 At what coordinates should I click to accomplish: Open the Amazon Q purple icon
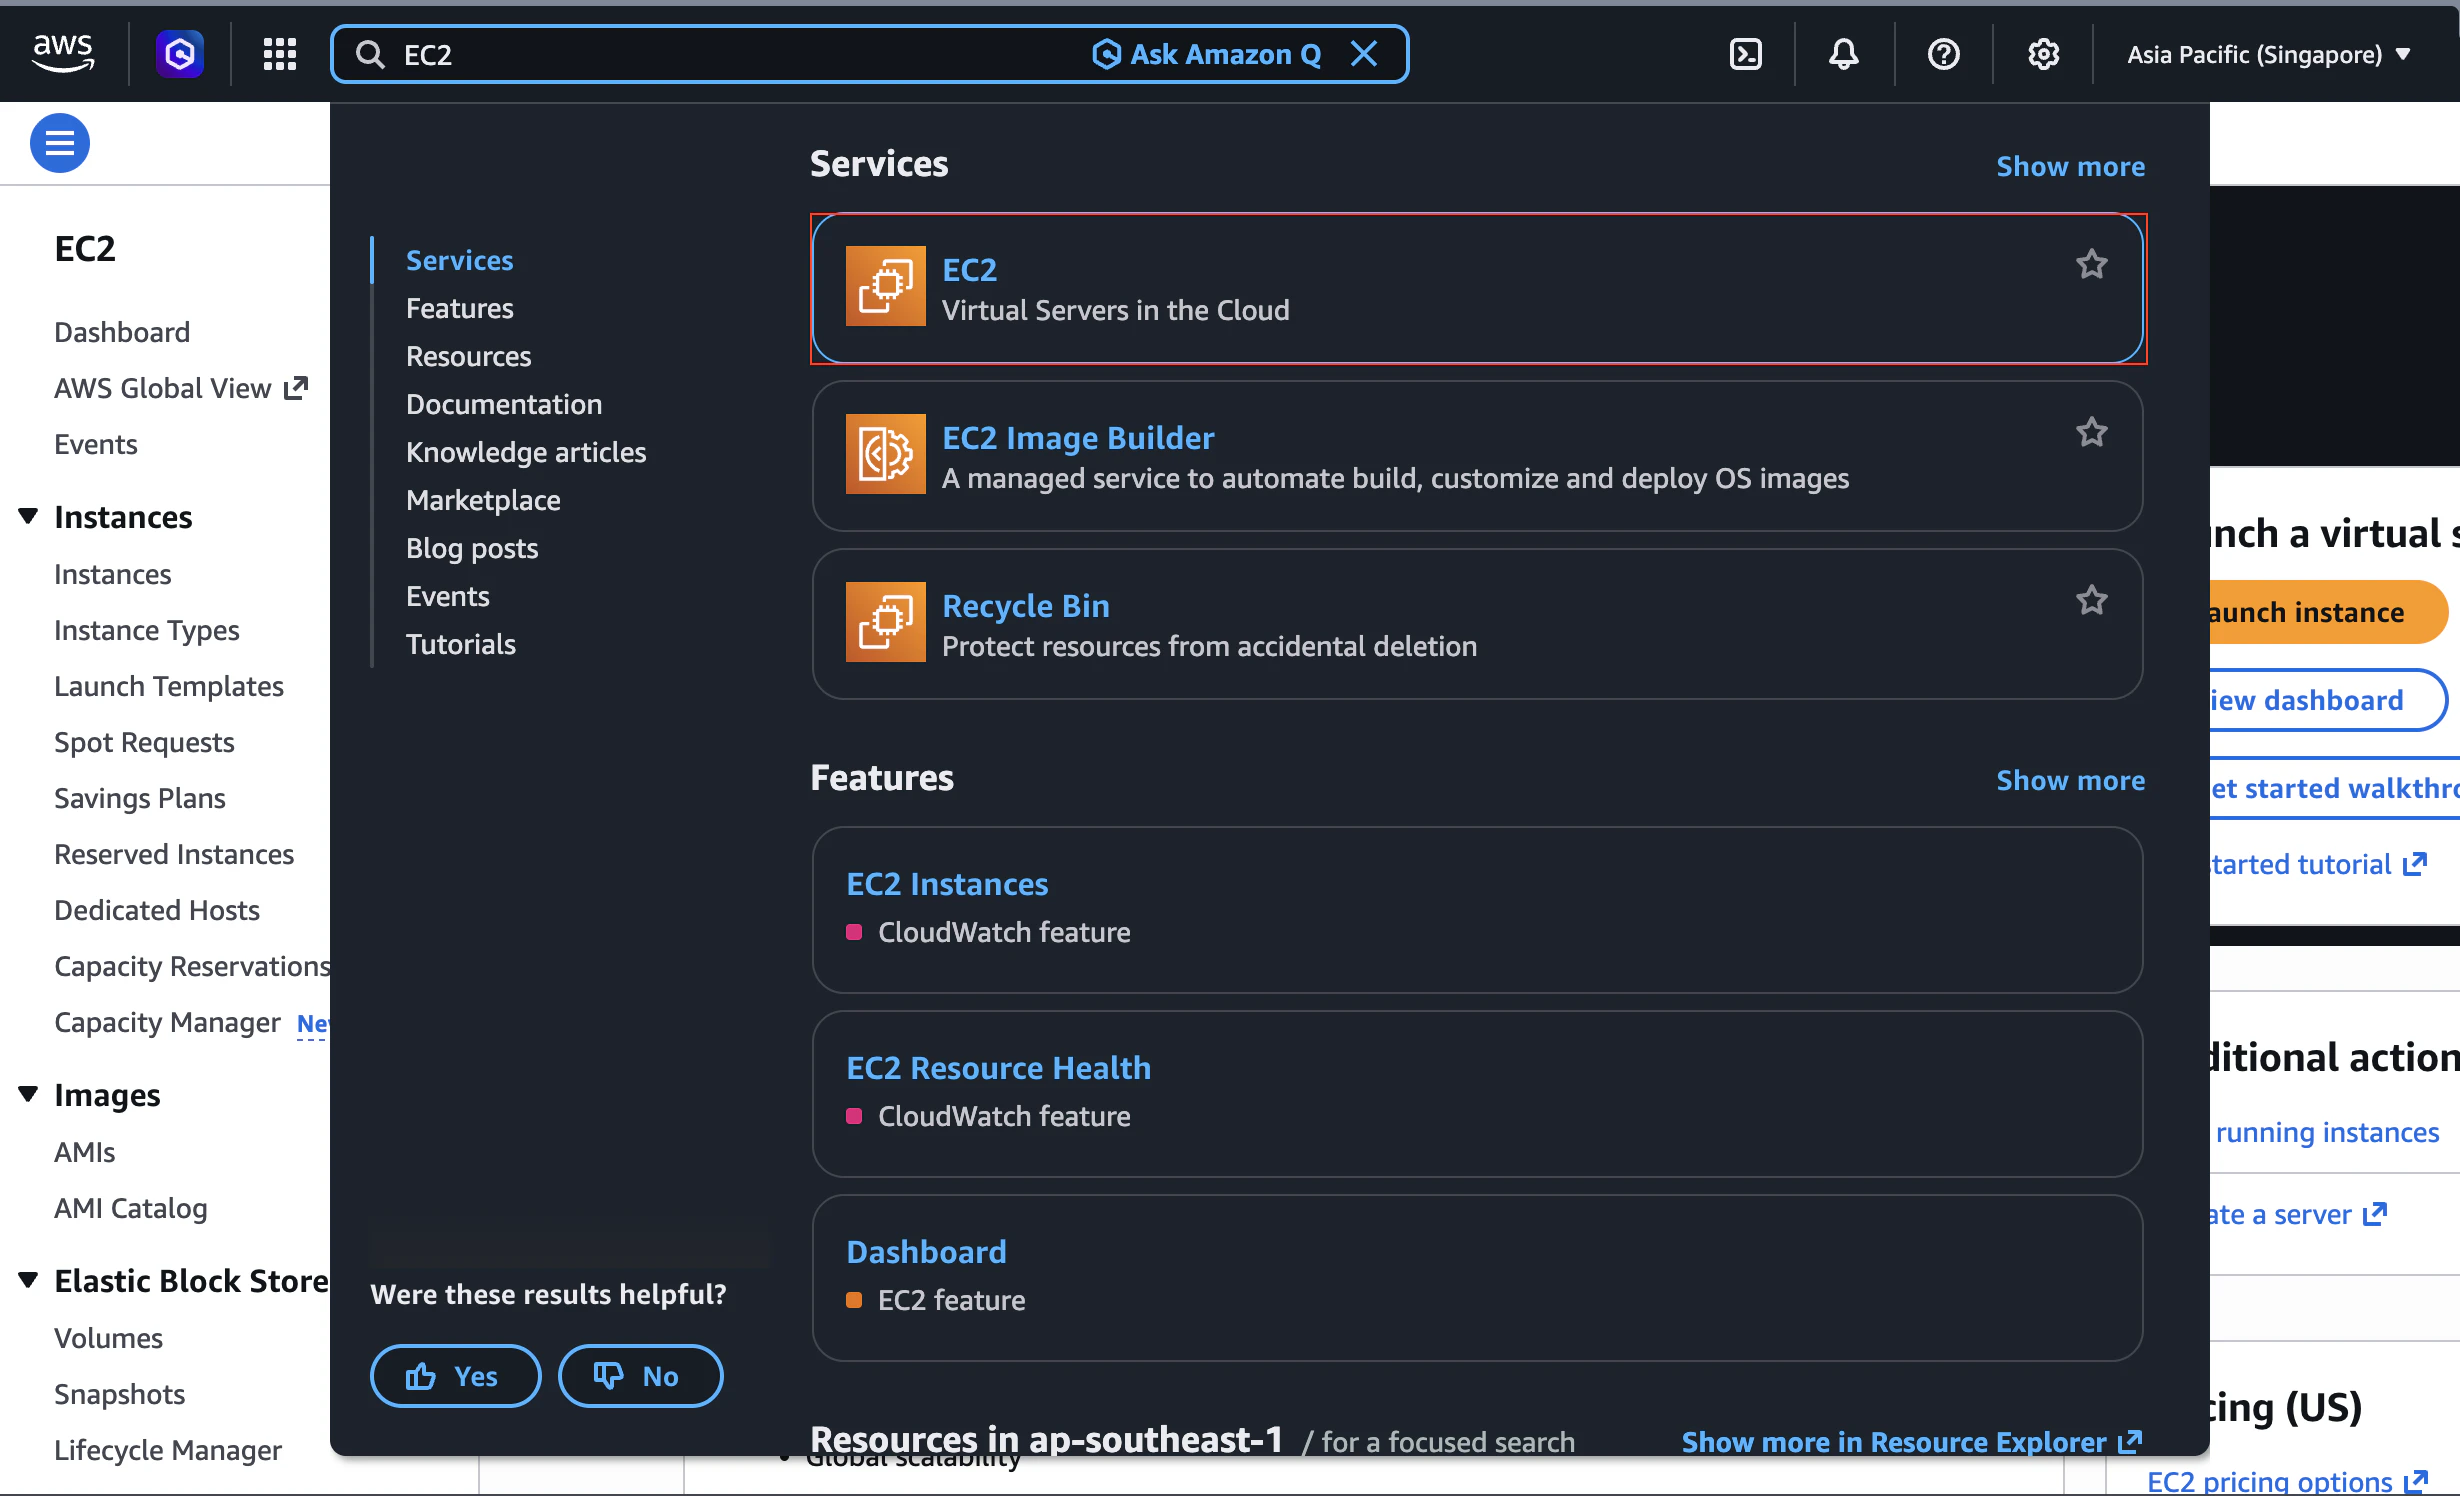180,53
